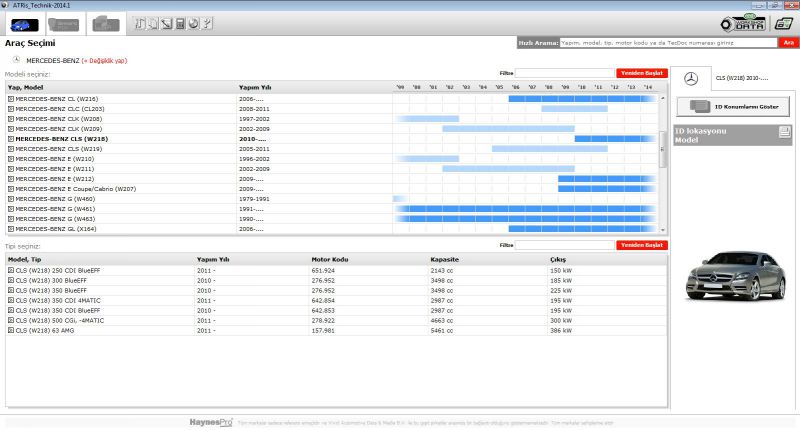Expand MERCEDES-BENZ E (W212) row icon
This screenshot has width=800, height=430.
point(11,179)
